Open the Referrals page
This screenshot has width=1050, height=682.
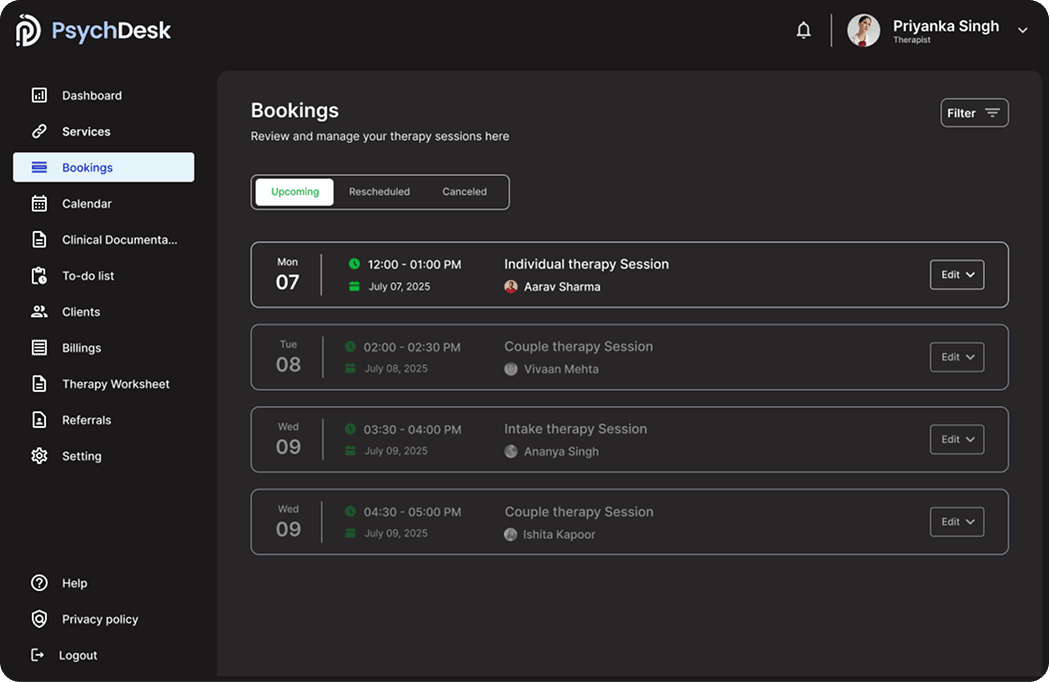(85, 419)
